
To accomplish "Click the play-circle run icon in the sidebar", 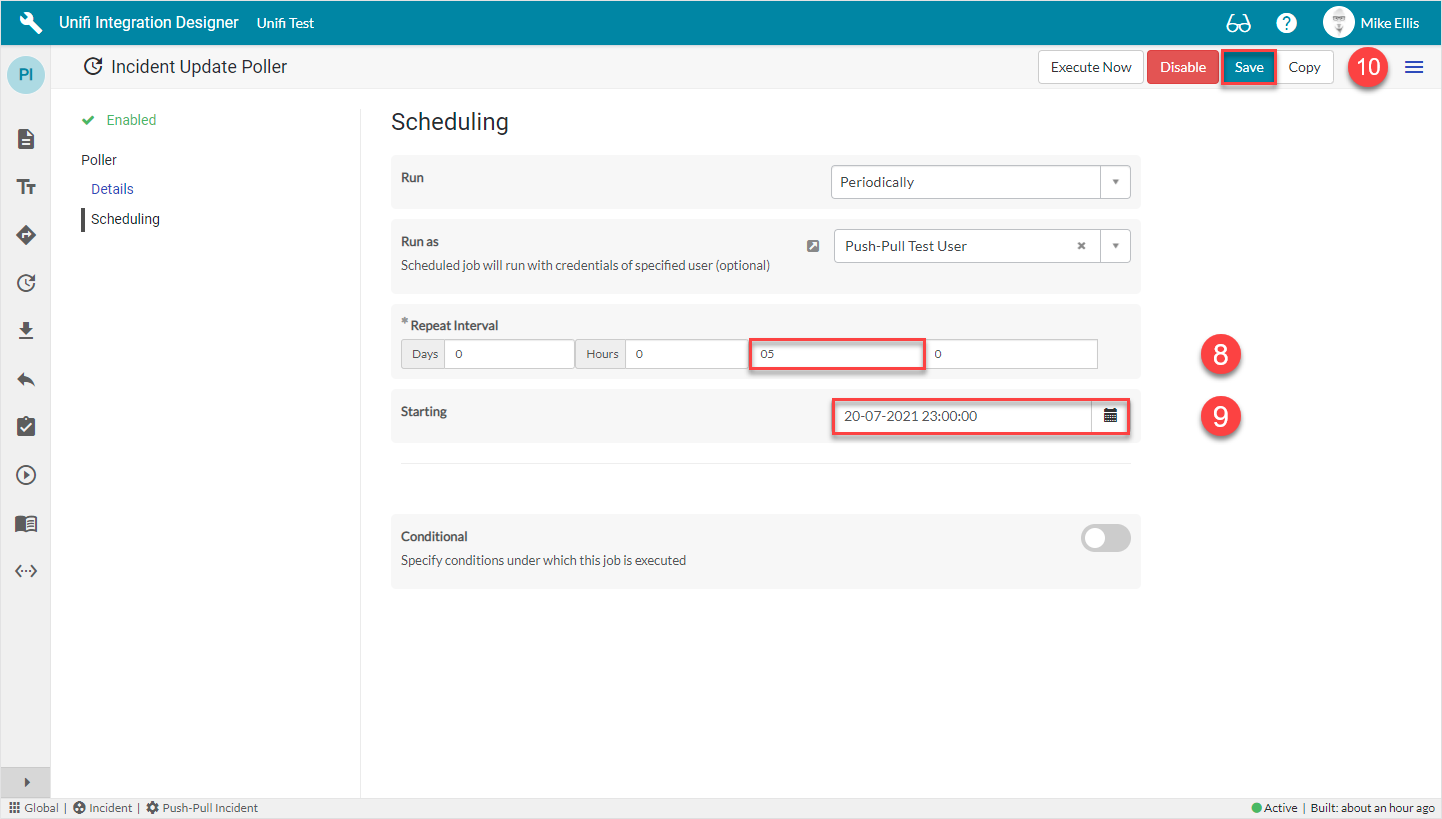I will point(25,474).
